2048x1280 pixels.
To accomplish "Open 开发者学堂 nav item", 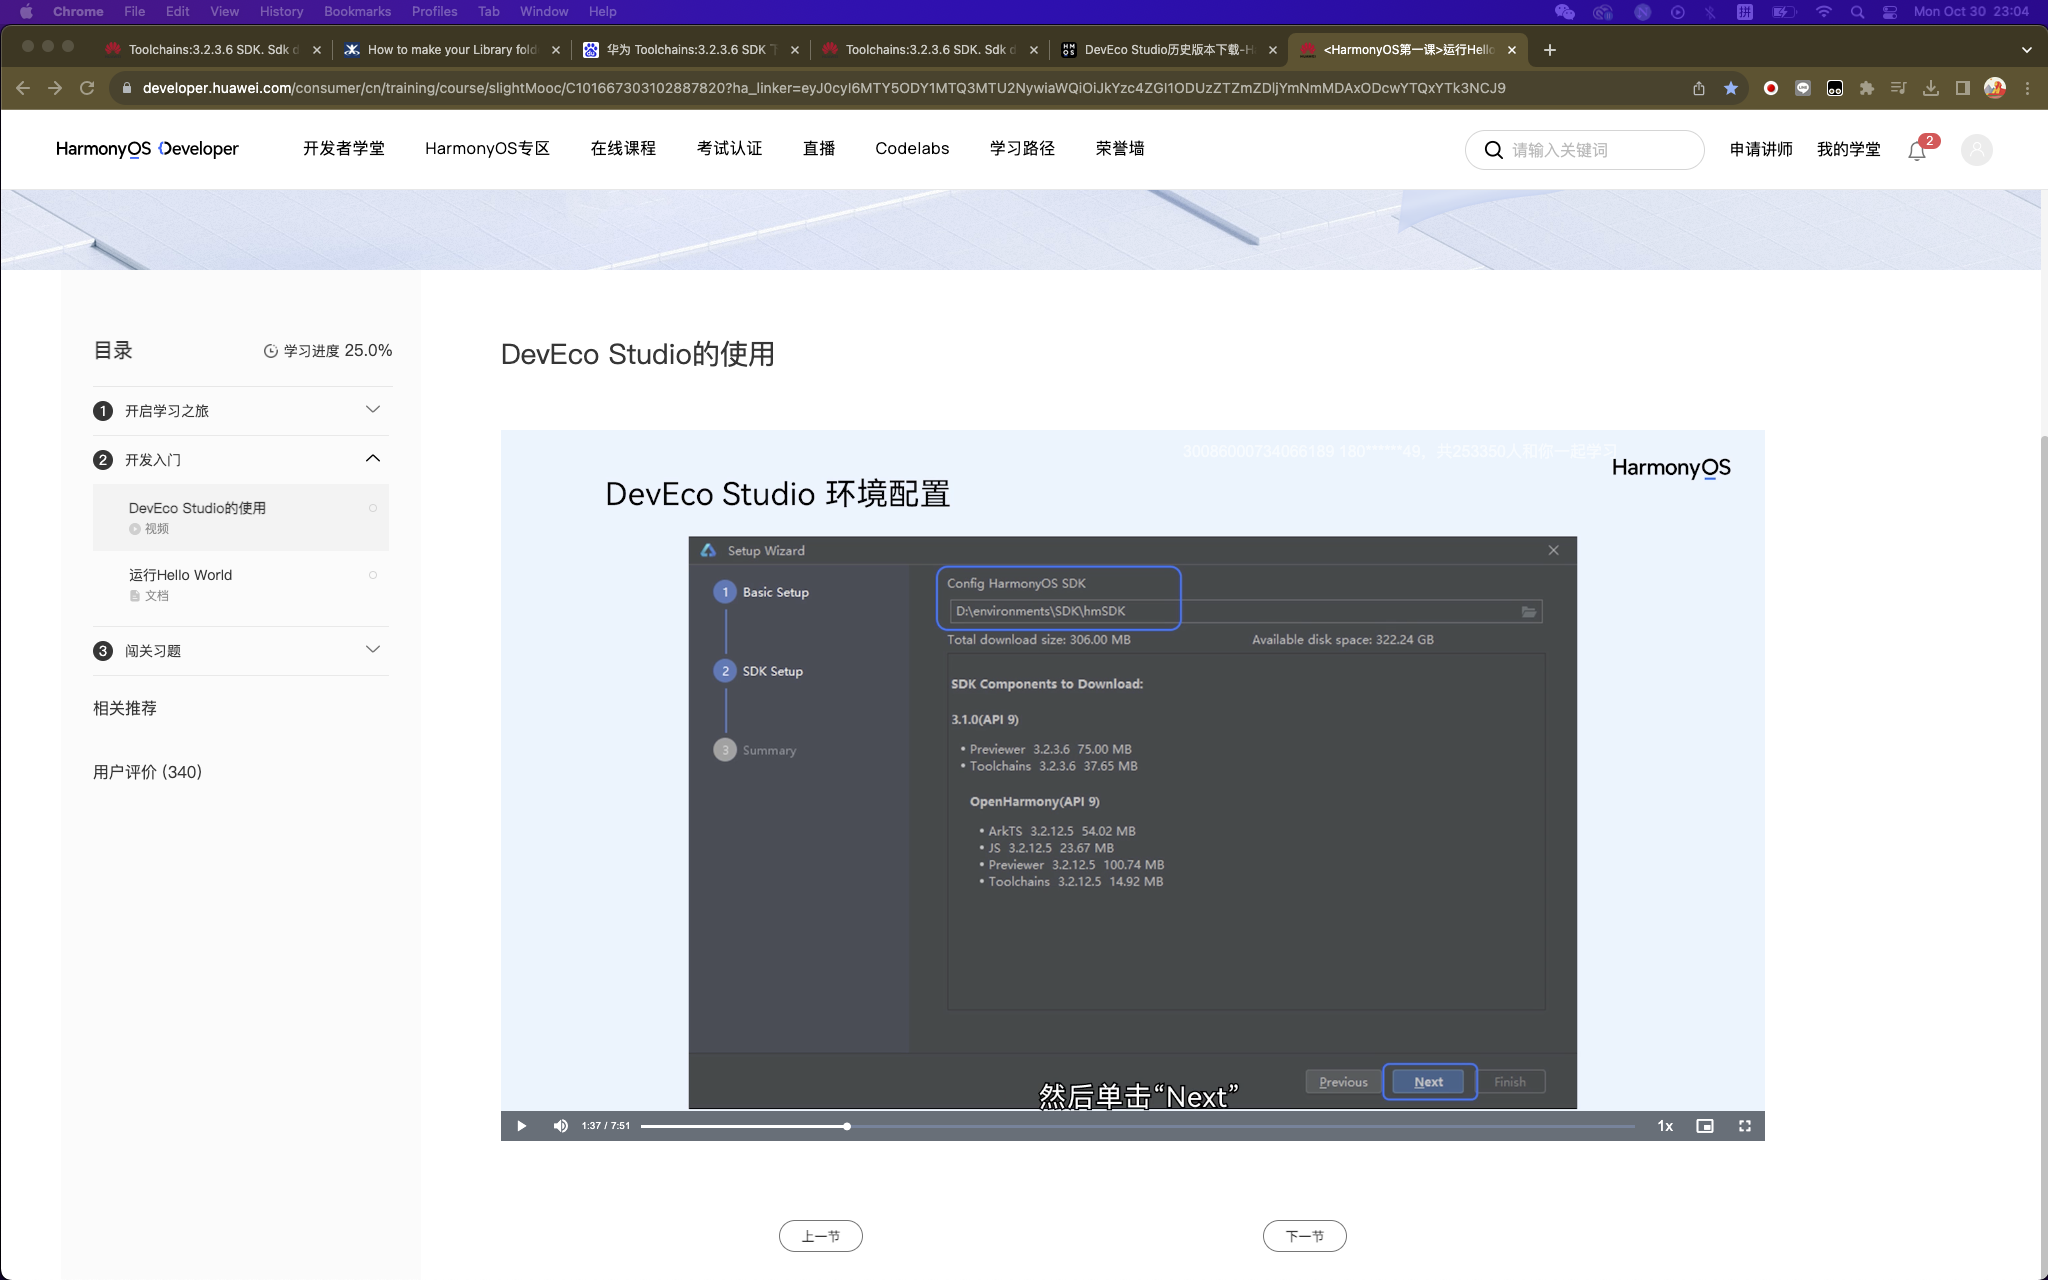I will [x=344, y=149].
